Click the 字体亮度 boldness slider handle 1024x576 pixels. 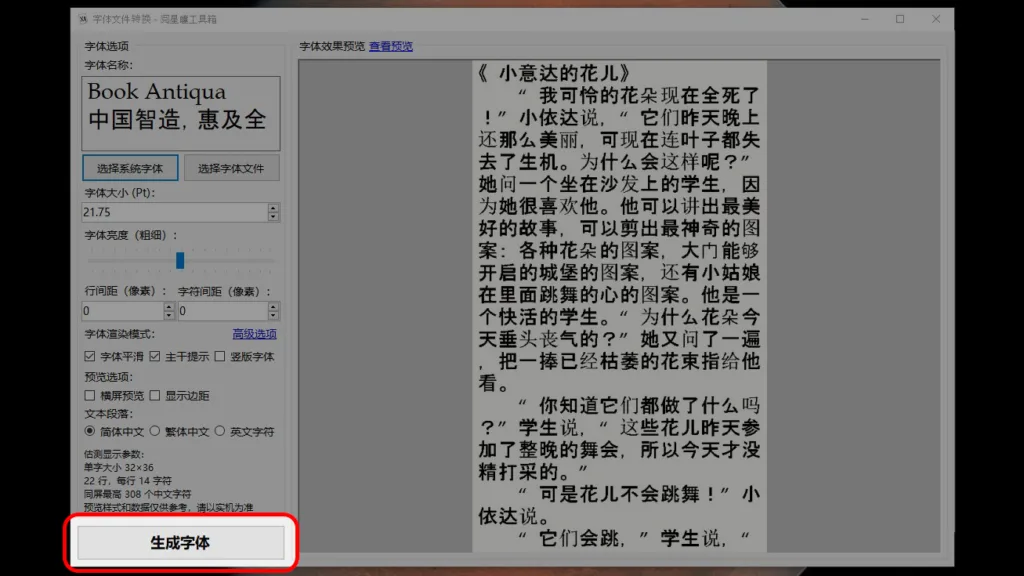point(181,260)
